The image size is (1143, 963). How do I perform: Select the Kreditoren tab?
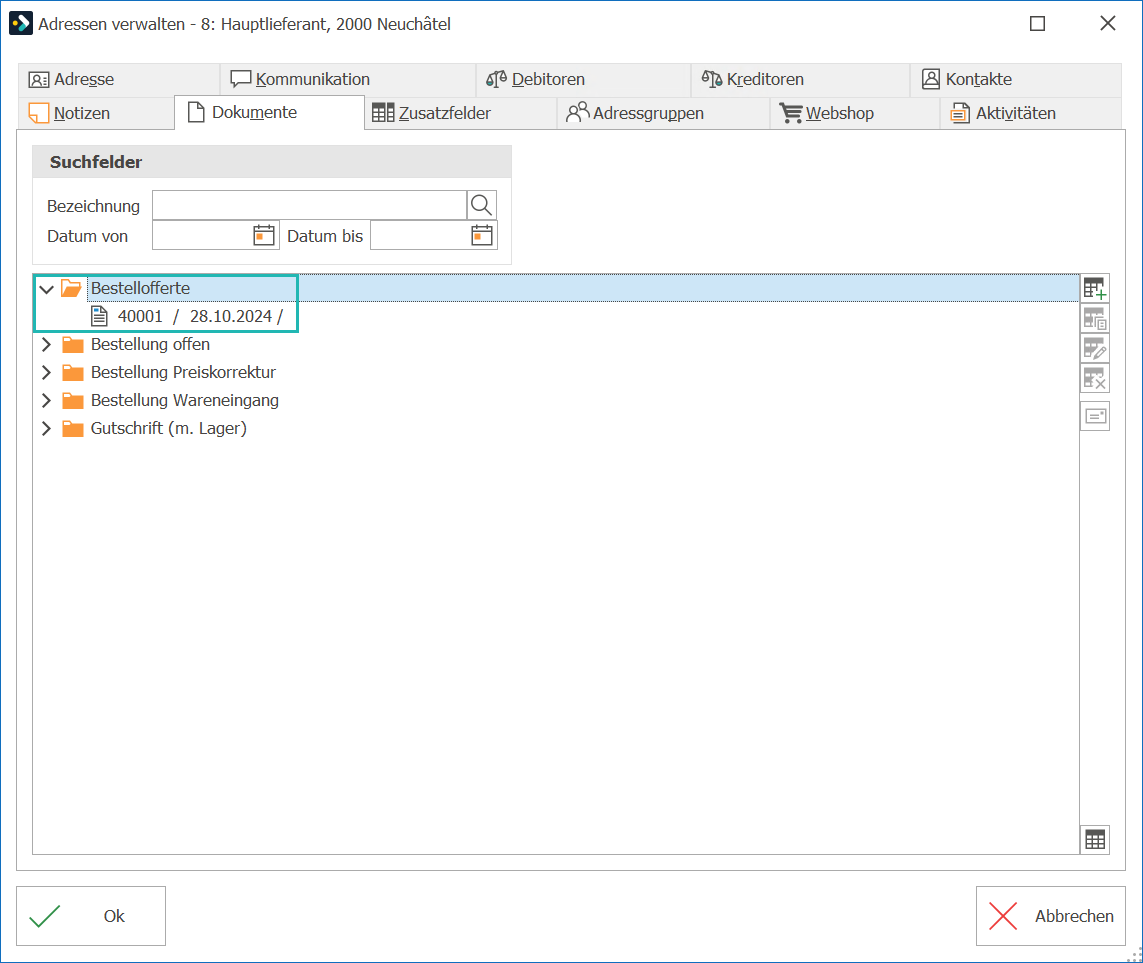(x=800, y=79)
